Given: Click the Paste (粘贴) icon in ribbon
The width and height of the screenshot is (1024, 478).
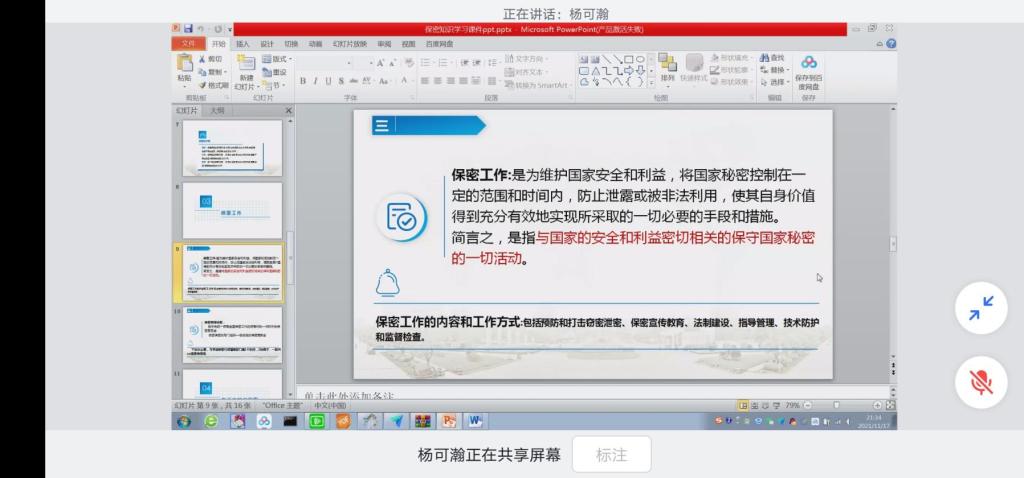Looking at the screenshot, I should coord(184,66).
